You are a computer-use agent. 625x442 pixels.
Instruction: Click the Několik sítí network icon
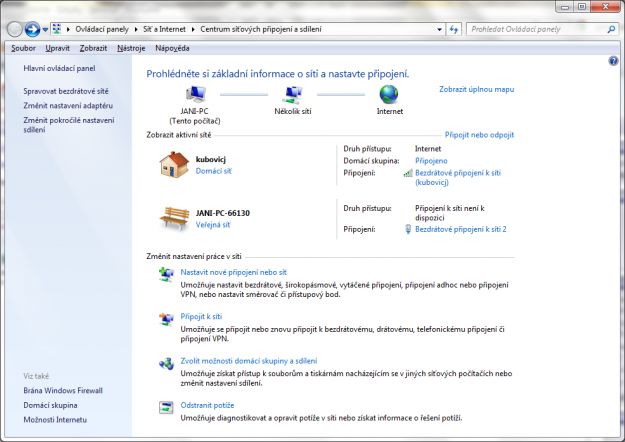[x=293, y=96]
